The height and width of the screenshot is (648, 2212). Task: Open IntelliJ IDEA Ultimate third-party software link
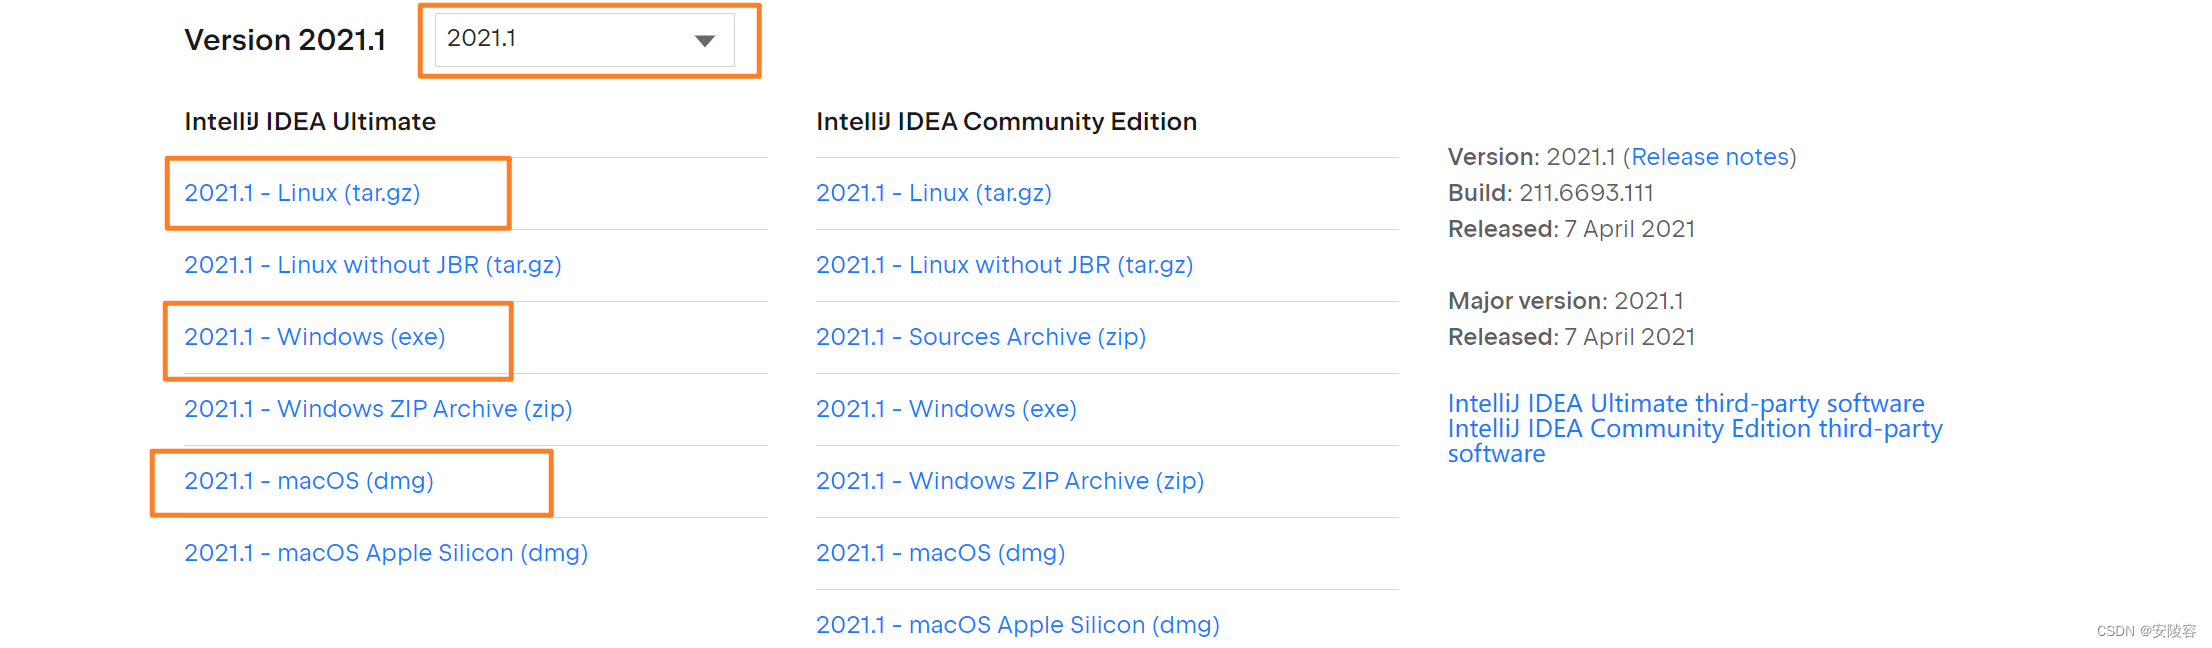click(x=1686, y=403)
